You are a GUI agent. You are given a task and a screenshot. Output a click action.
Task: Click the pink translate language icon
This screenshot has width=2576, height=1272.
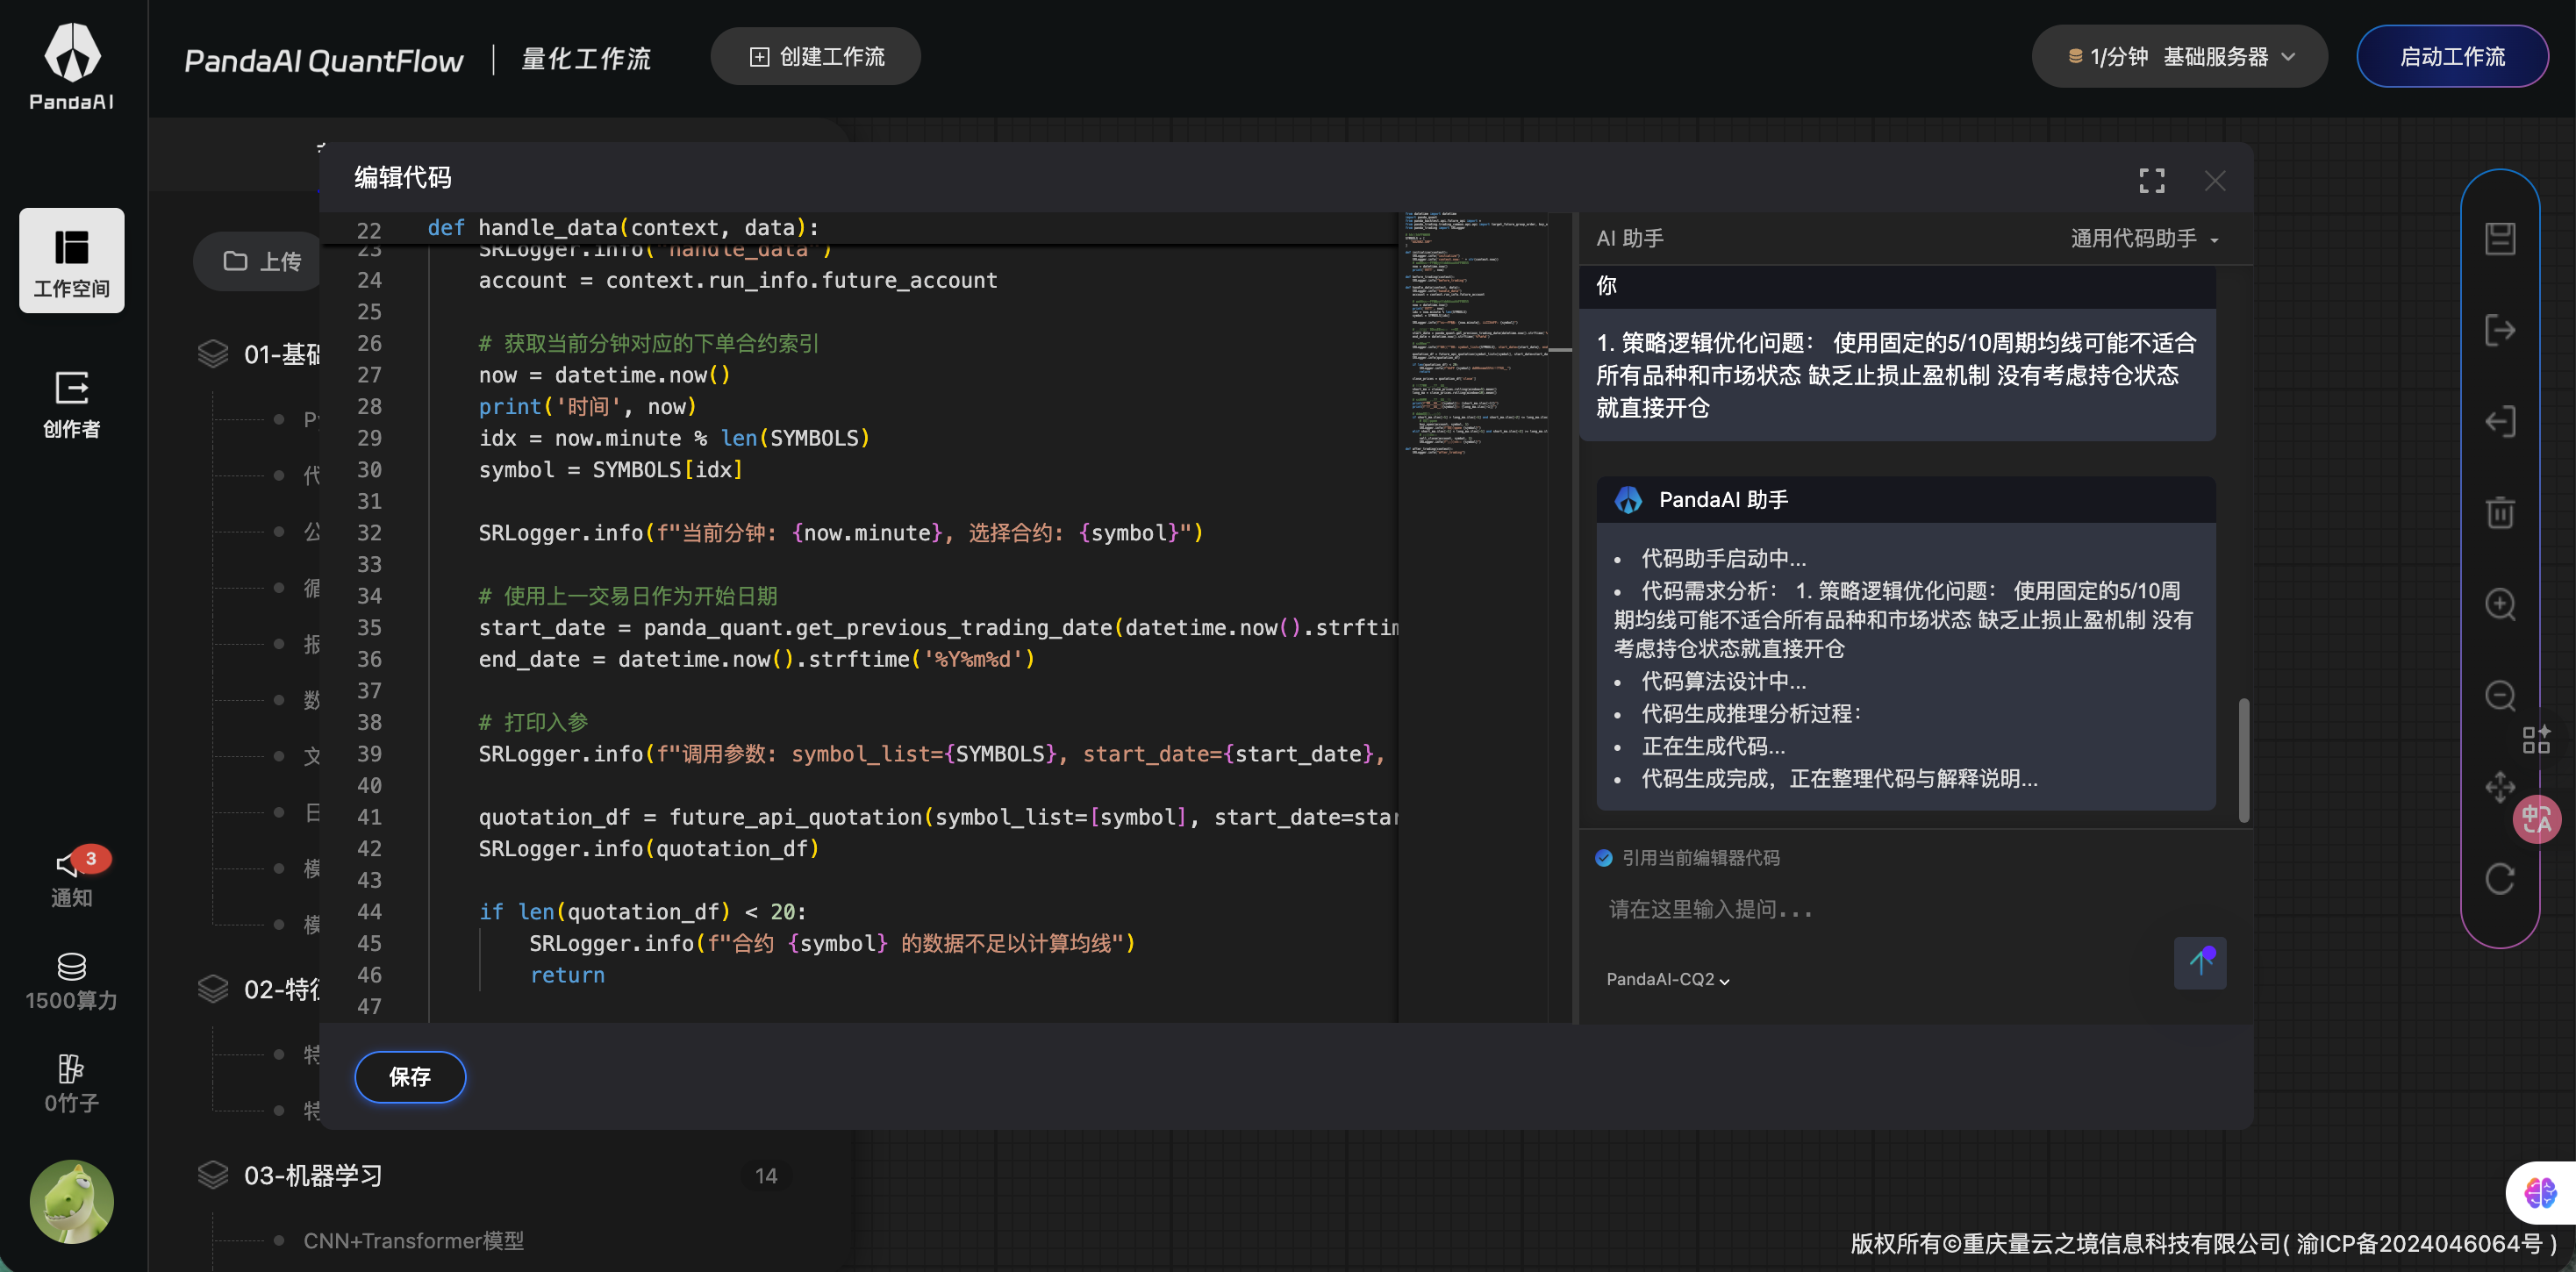tap(2537, 820)
